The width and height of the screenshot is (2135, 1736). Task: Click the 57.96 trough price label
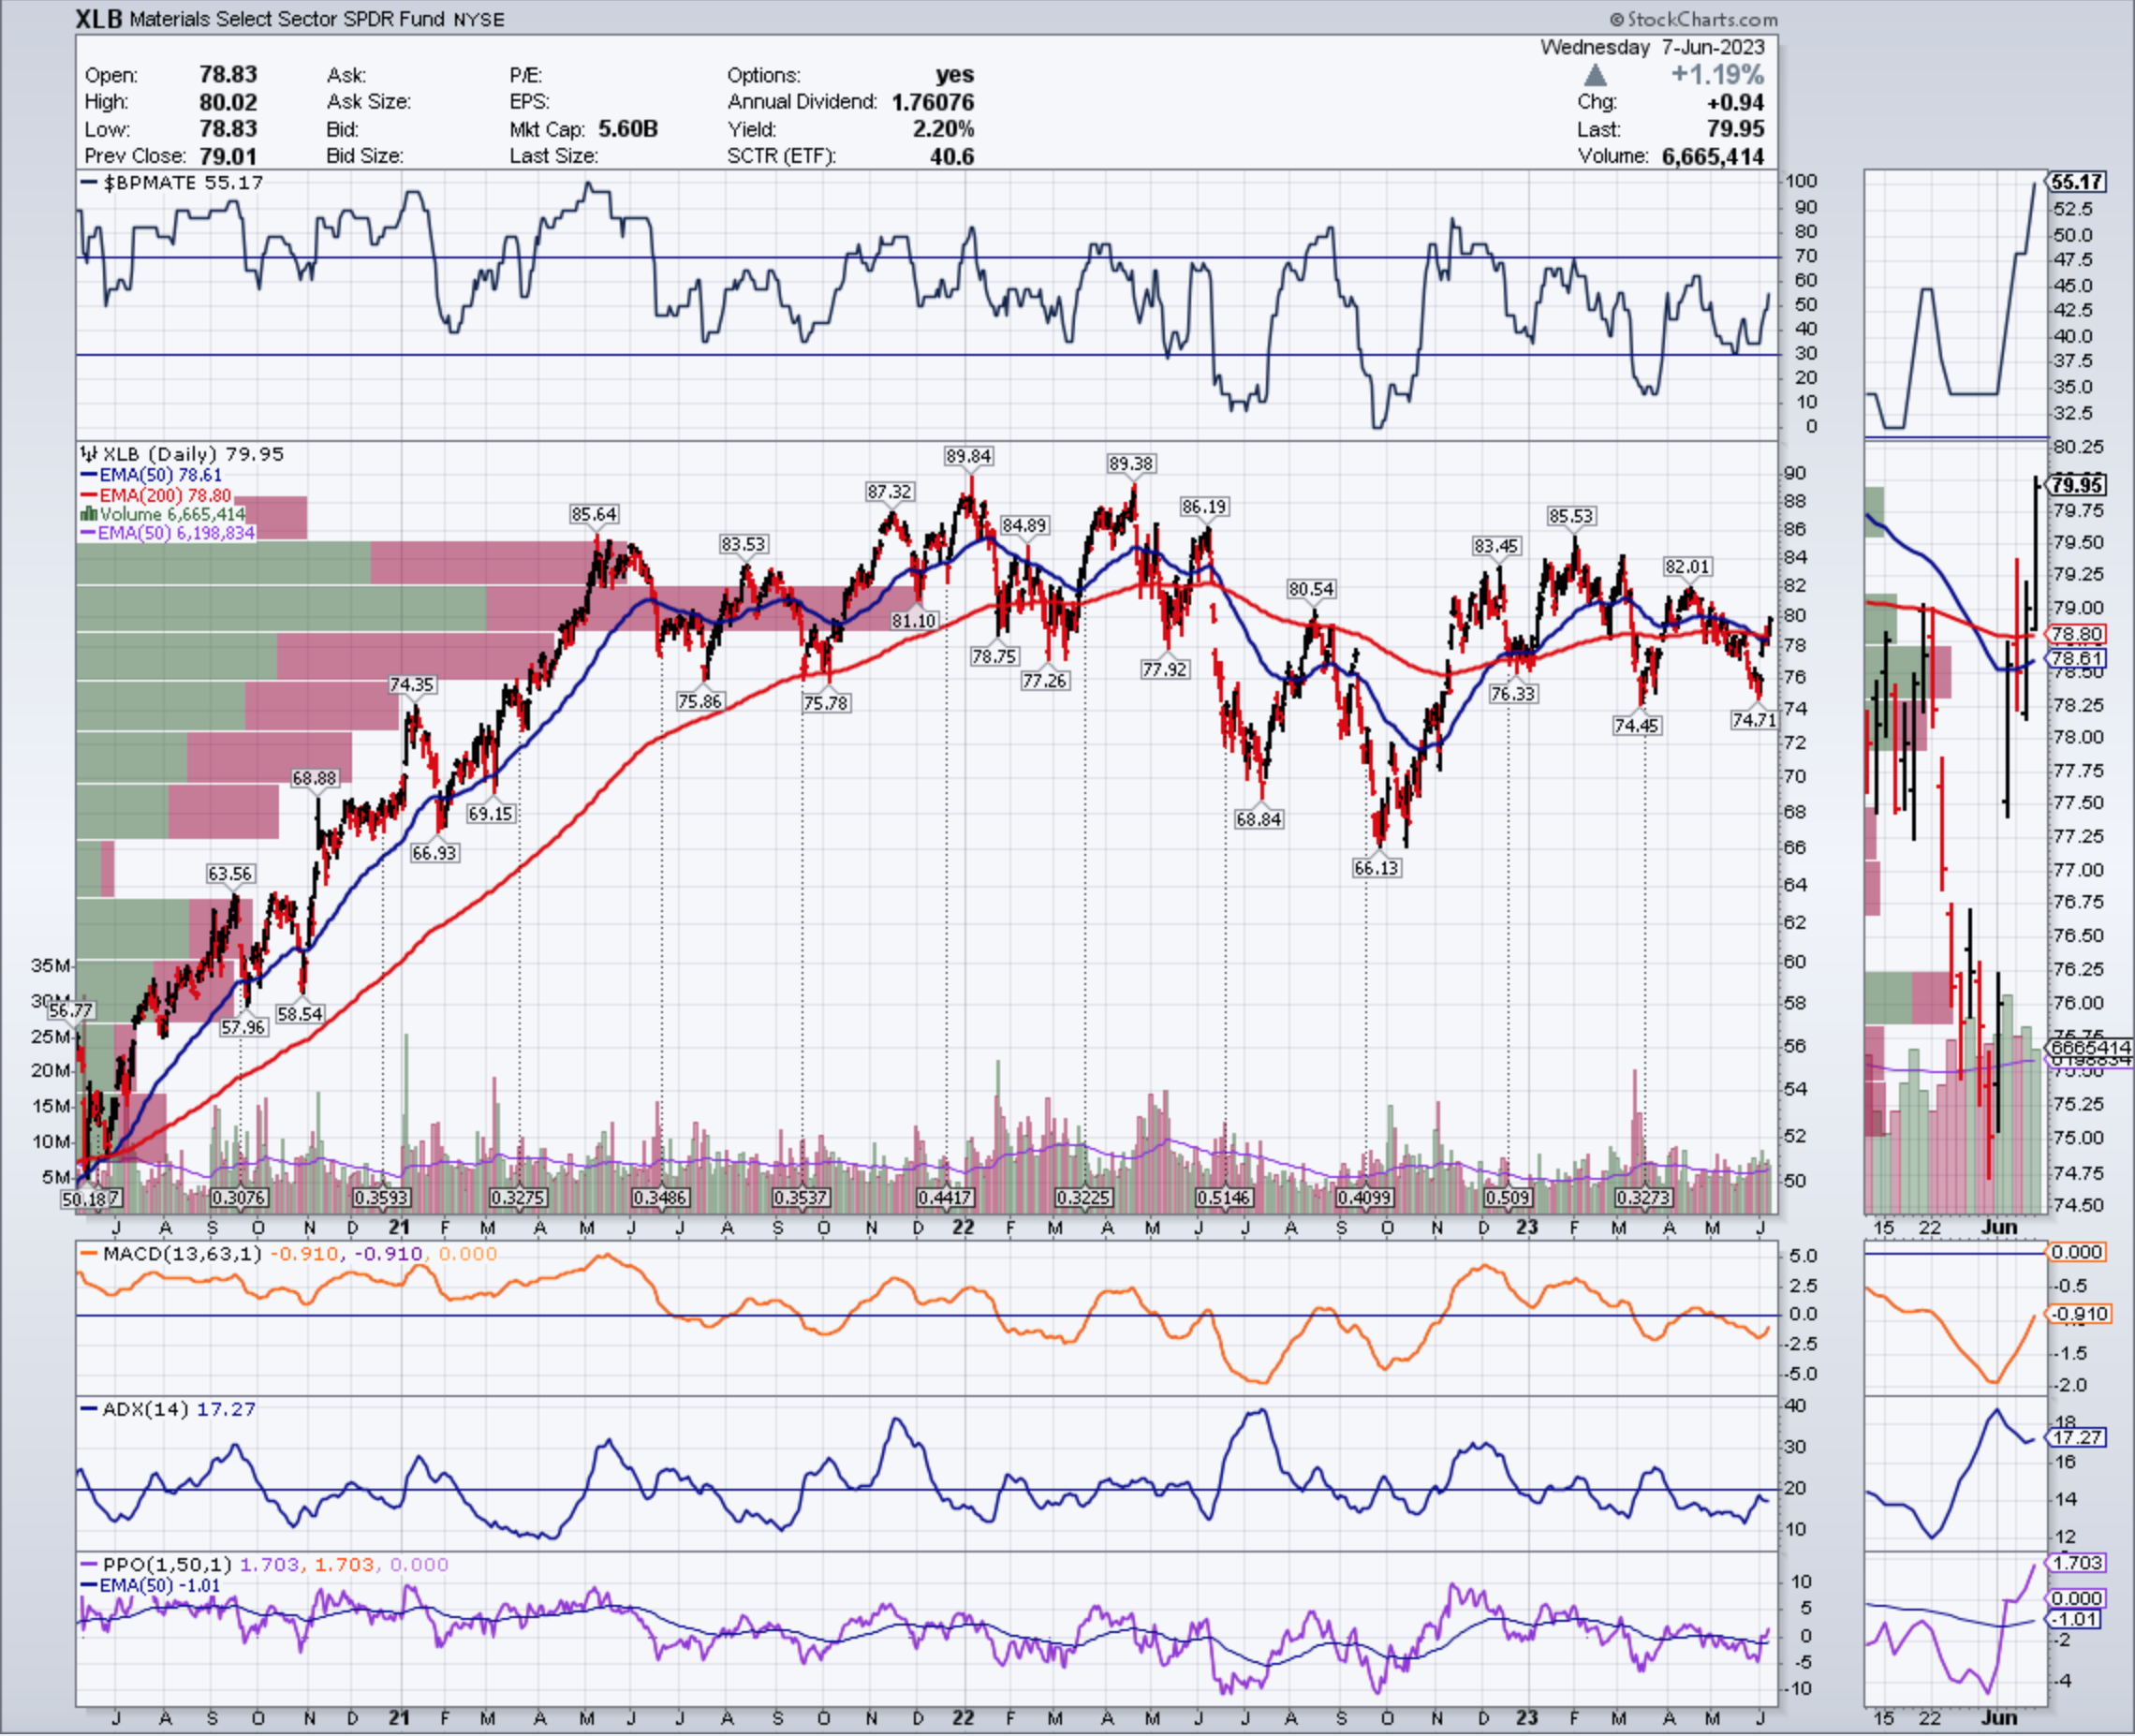coord(243,1027)
